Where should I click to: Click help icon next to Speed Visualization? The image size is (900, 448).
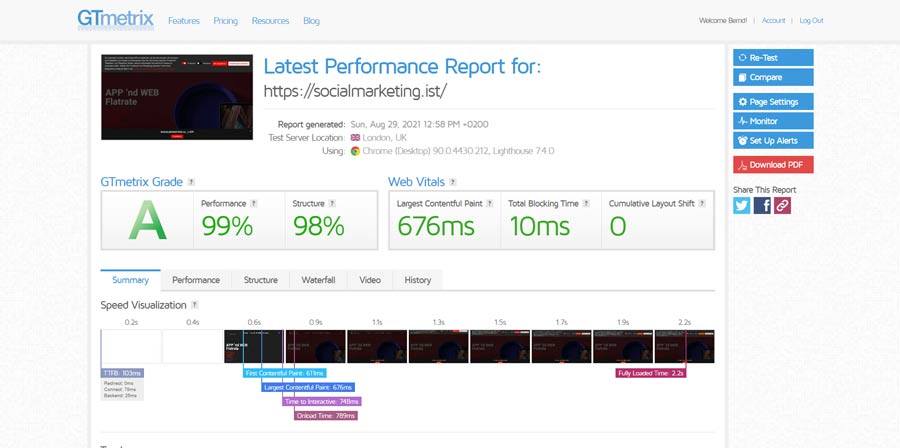(x=195, y=305)
